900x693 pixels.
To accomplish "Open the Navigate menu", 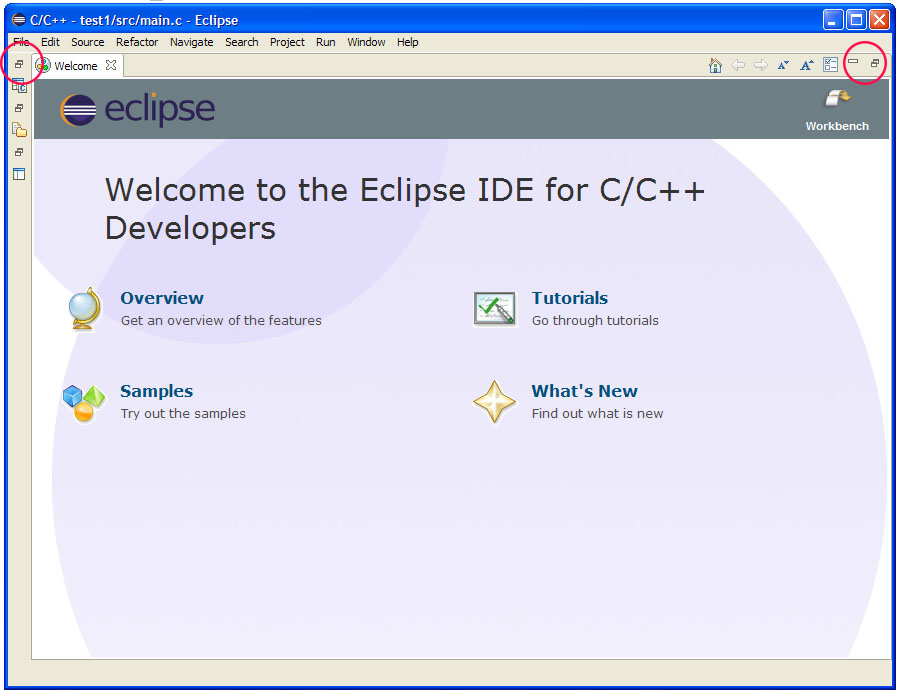I will coord(192,42).
